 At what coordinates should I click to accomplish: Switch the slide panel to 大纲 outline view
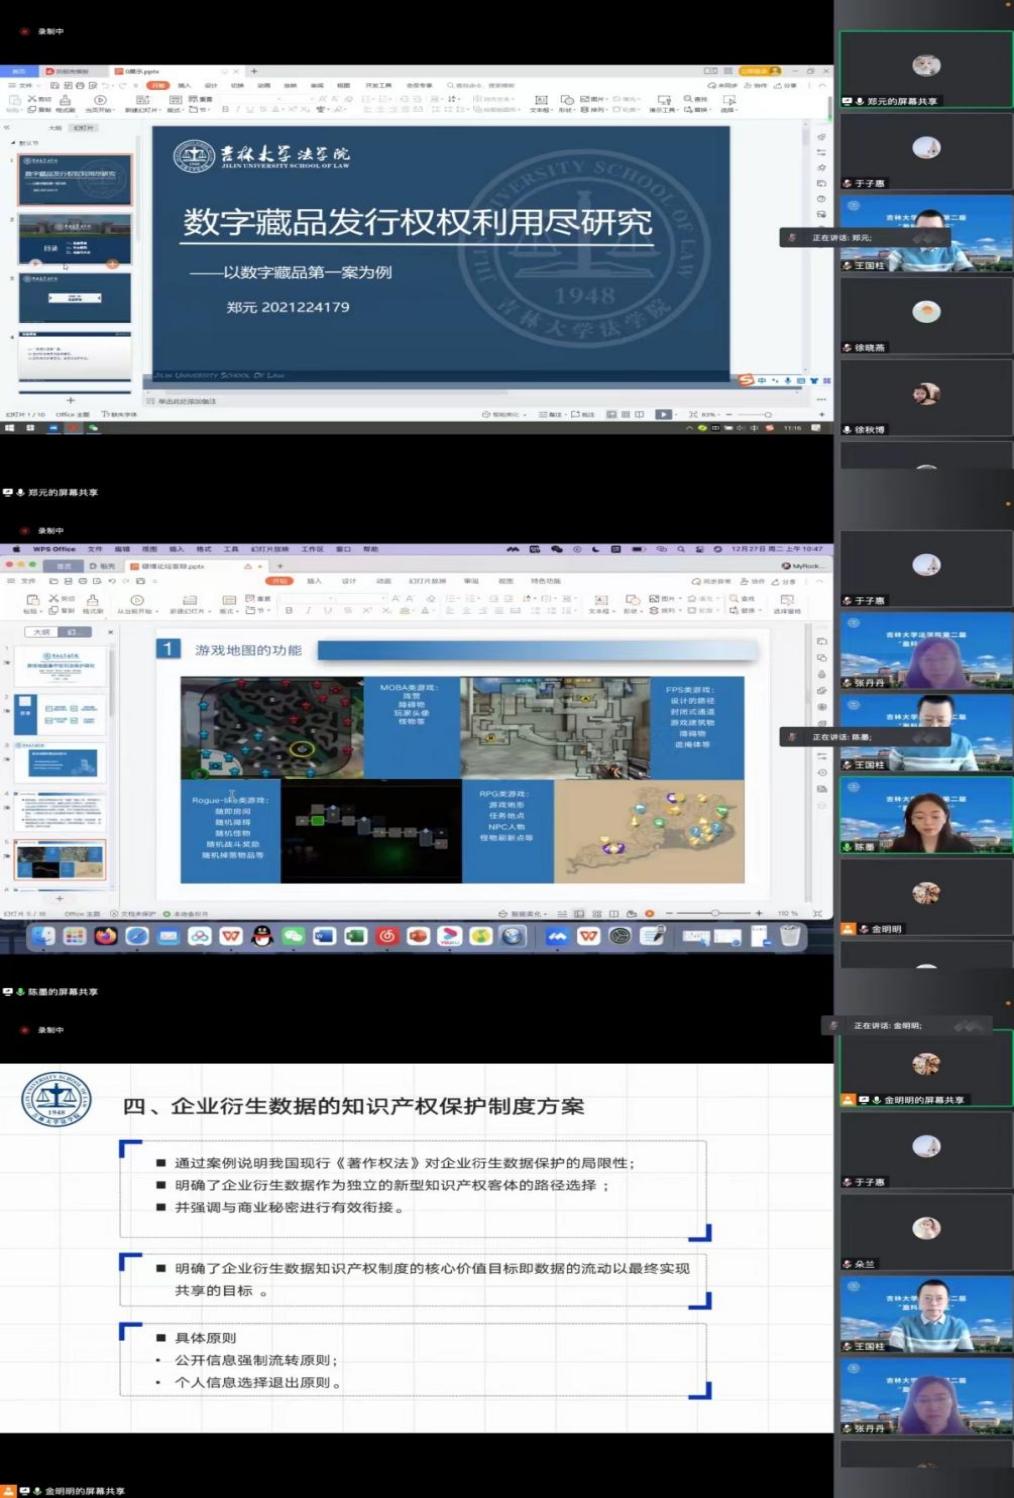pyautogui.click(x=42, y=632)
